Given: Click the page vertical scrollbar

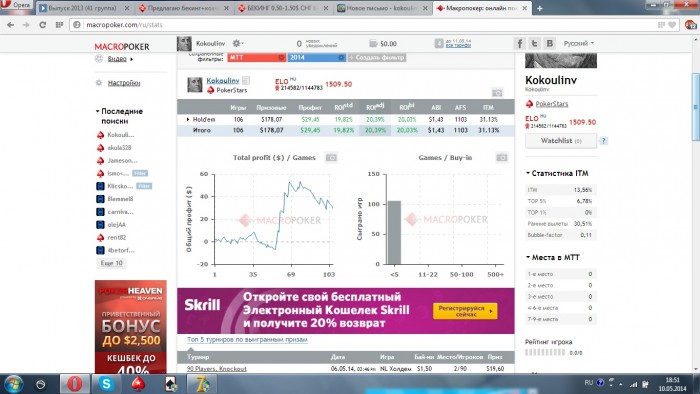Looking at the screenshot, I should tap(696, 107).
